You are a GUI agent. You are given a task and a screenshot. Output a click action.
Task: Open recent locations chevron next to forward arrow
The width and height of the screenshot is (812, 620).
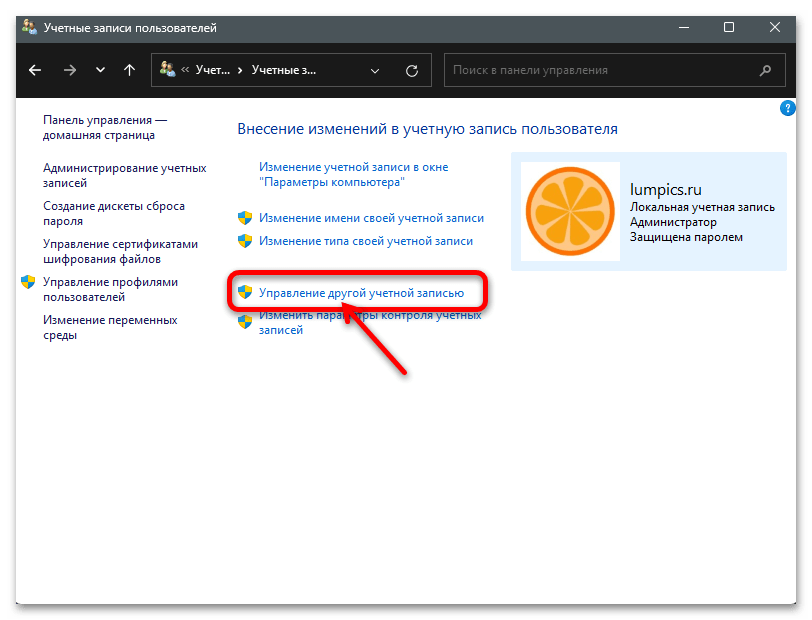point(100,70)
